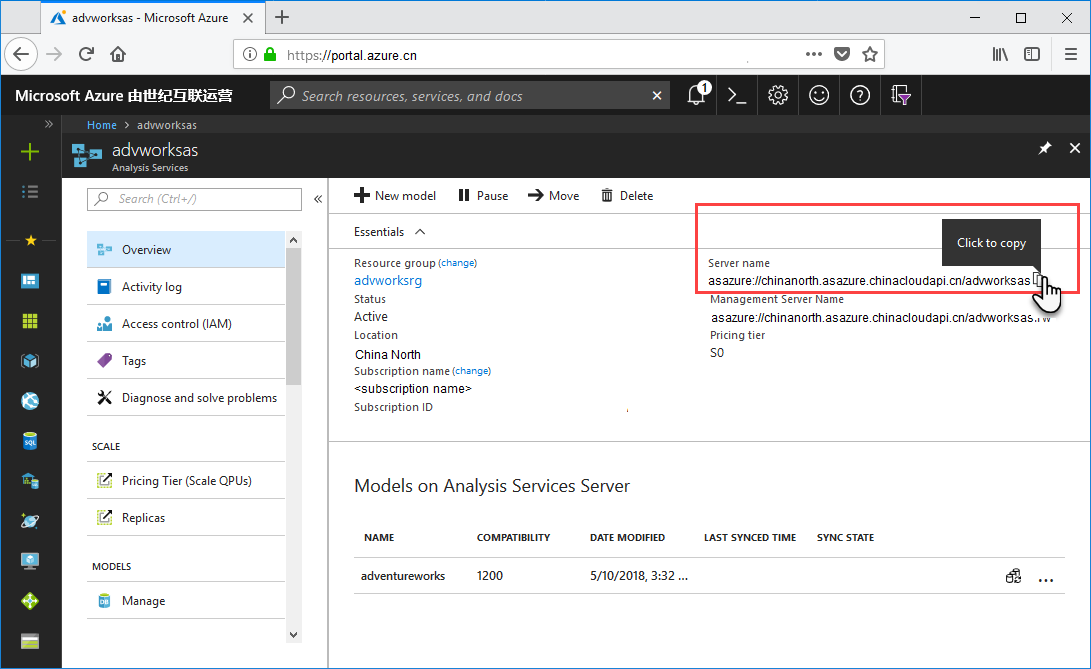Click resource menu scroll down arrow
Viewport: 1091px width, 669px height.
pyautogui.click(x=294, y=635)
